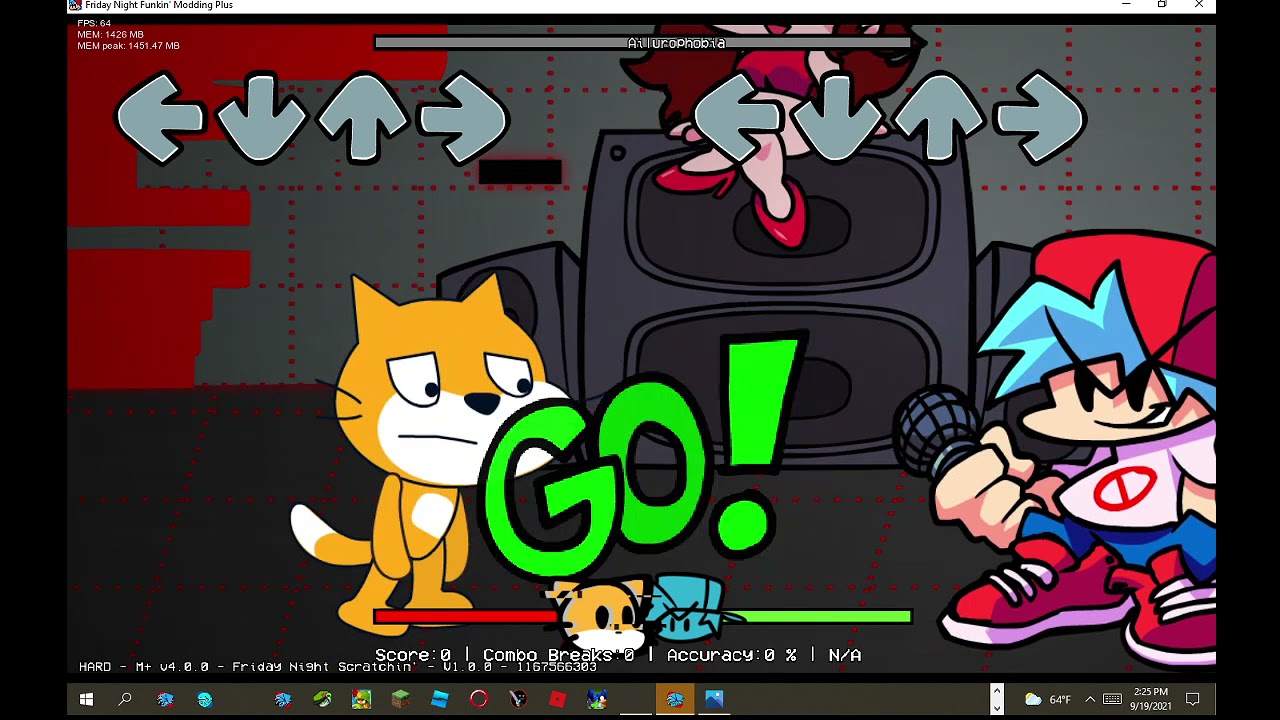Click the Boyfriend health bar icon
This screenshot has width=1280, height=720.
pos(692,606)
